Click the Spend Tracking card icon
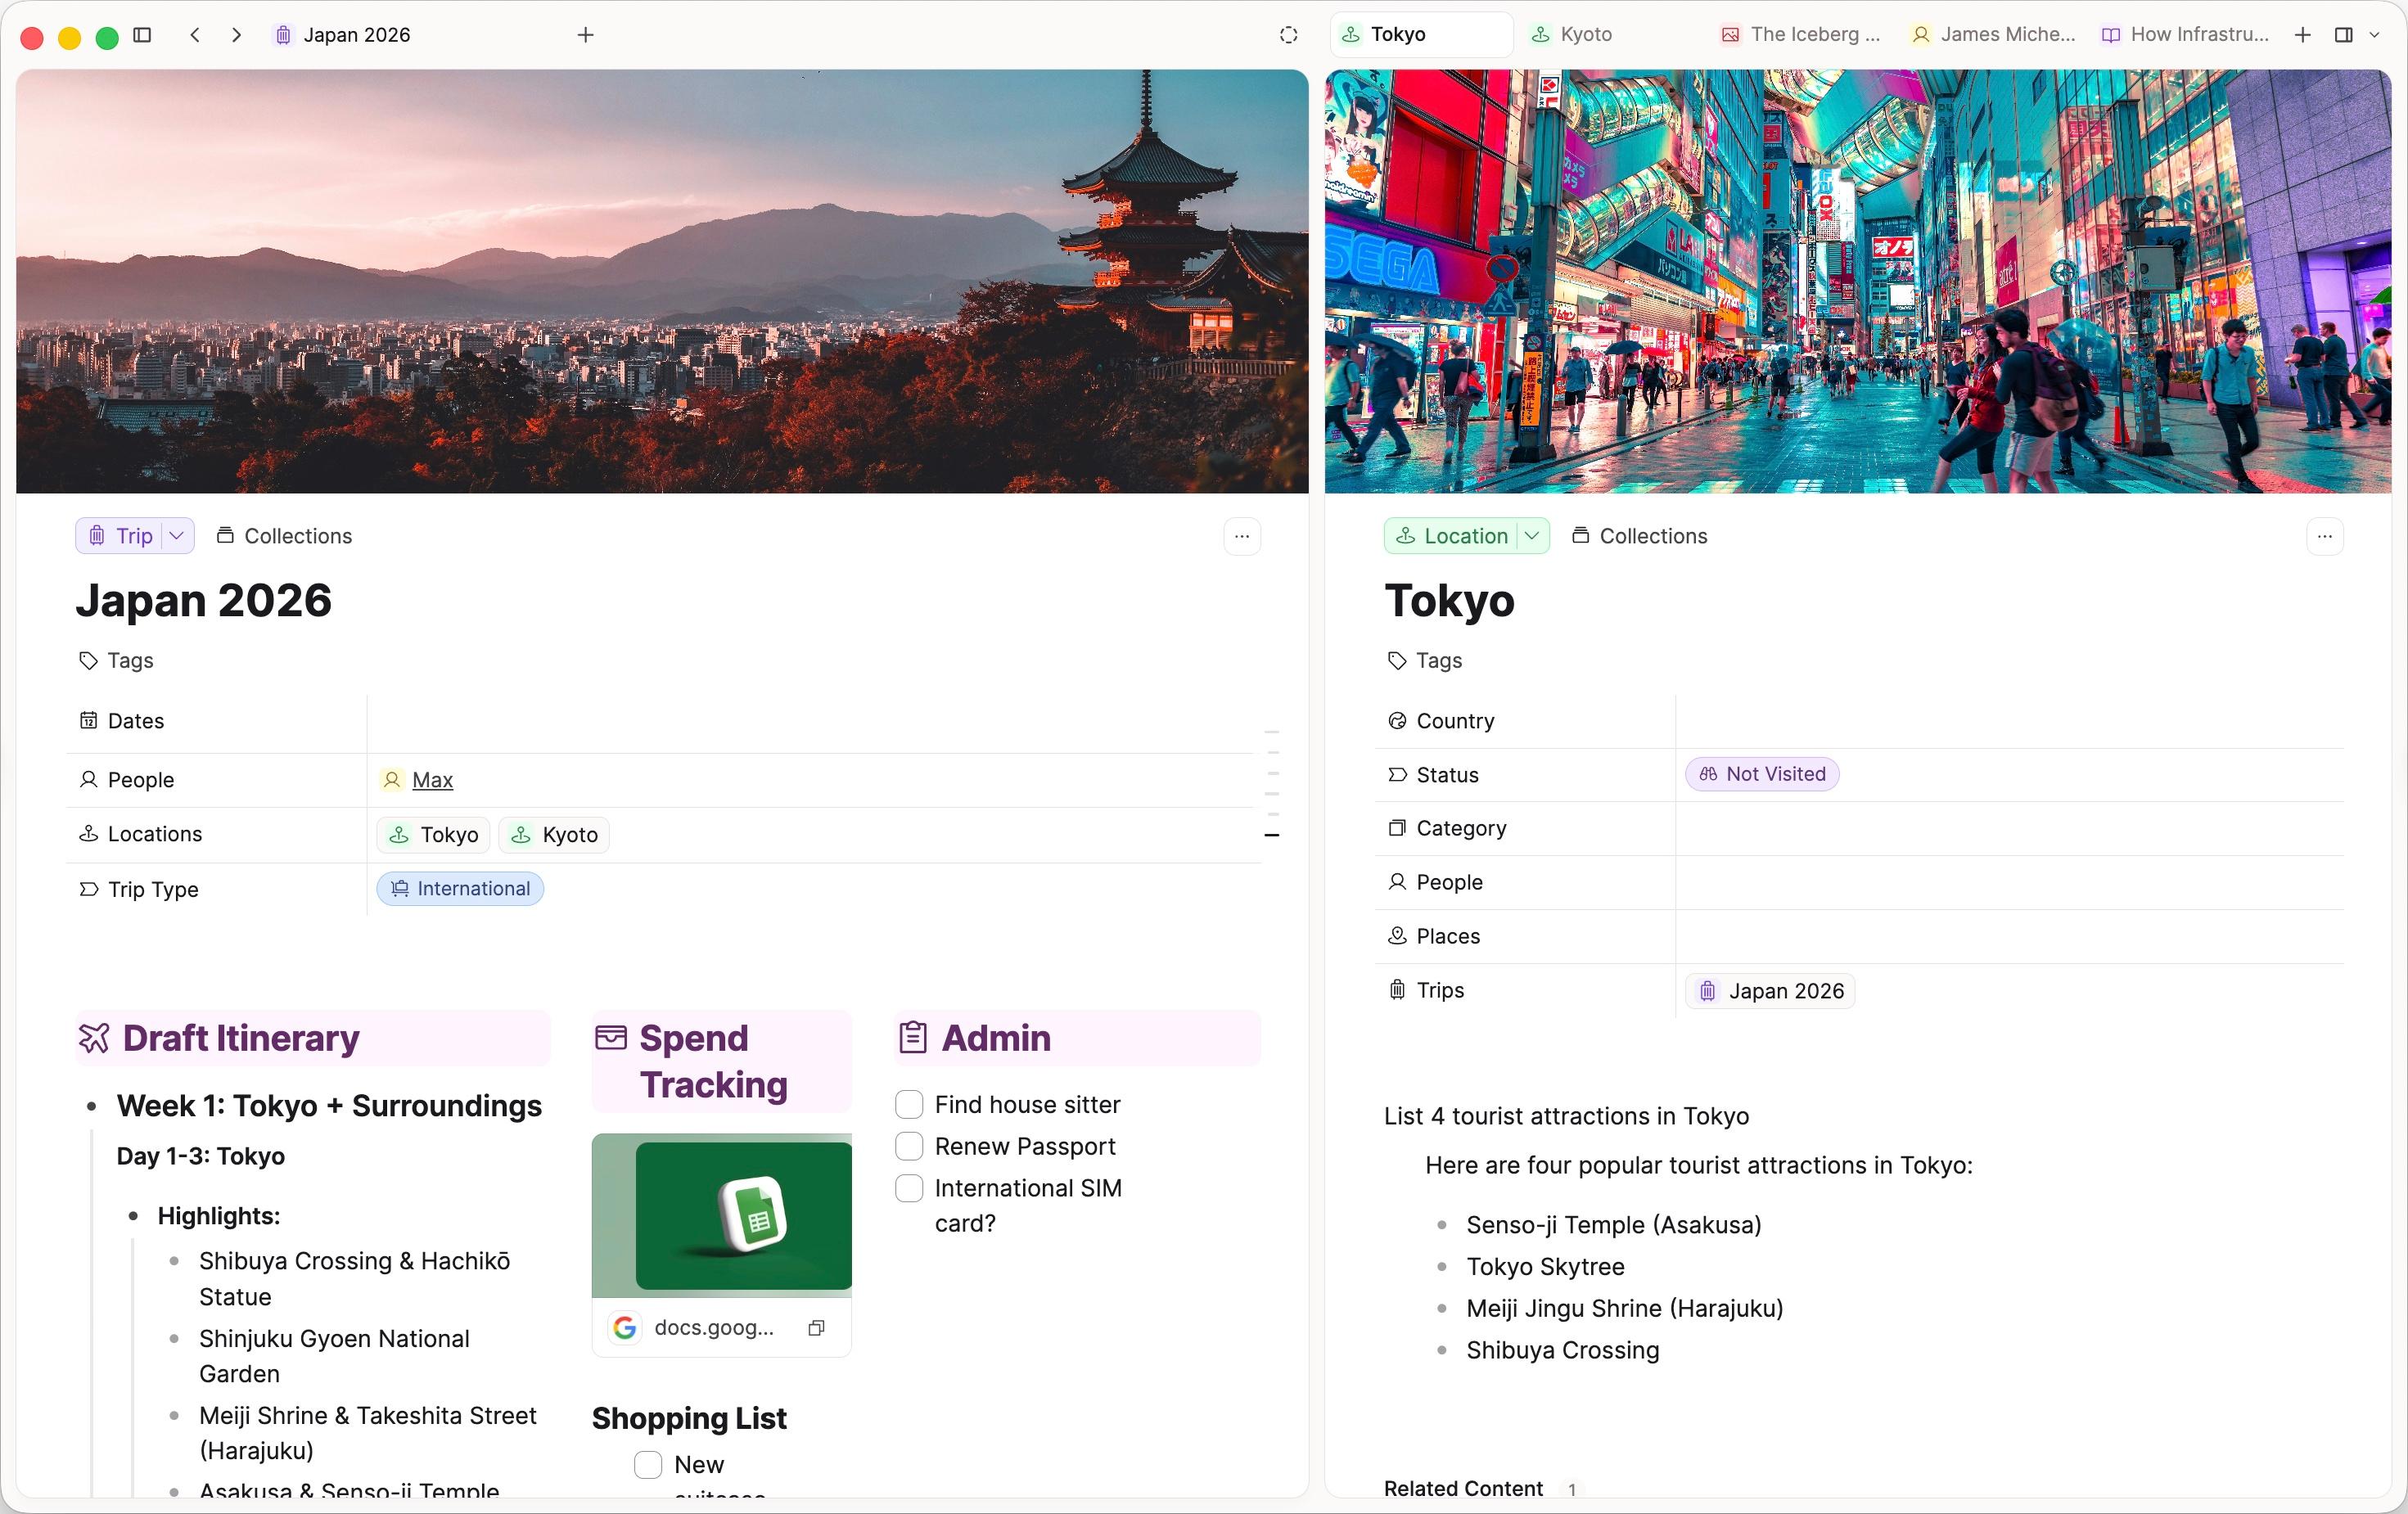This screenshot has width=2408, height=1514. point(611,1038)
